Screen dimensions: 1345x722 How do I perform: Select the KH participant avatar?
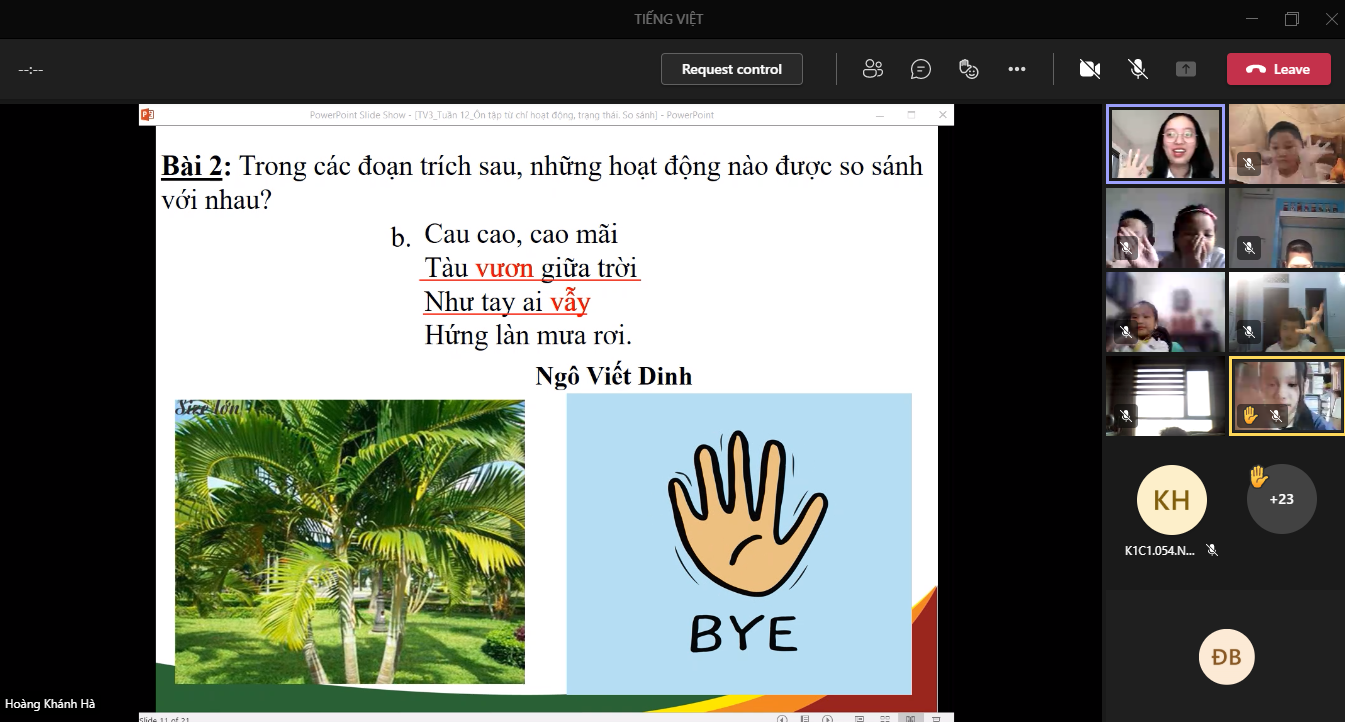pos(1171,499)
